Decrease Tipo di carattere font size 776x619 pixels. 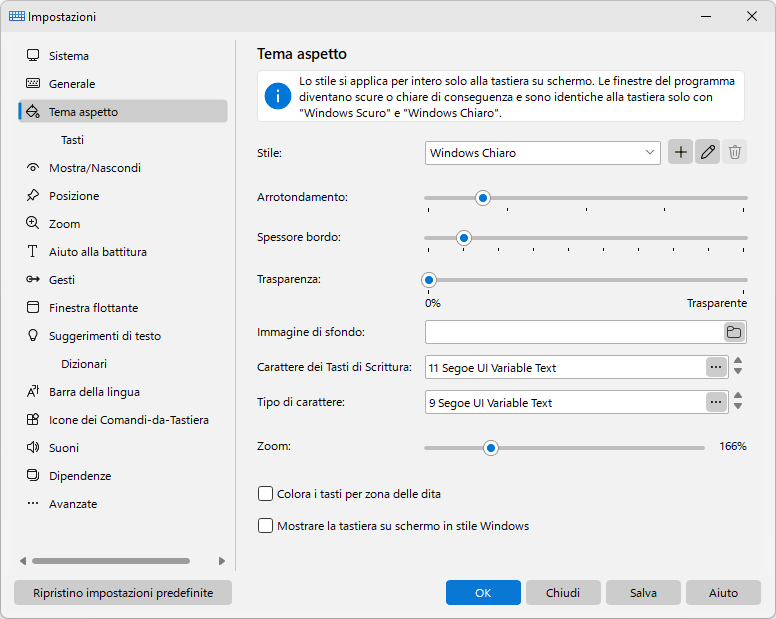[738, 406]
